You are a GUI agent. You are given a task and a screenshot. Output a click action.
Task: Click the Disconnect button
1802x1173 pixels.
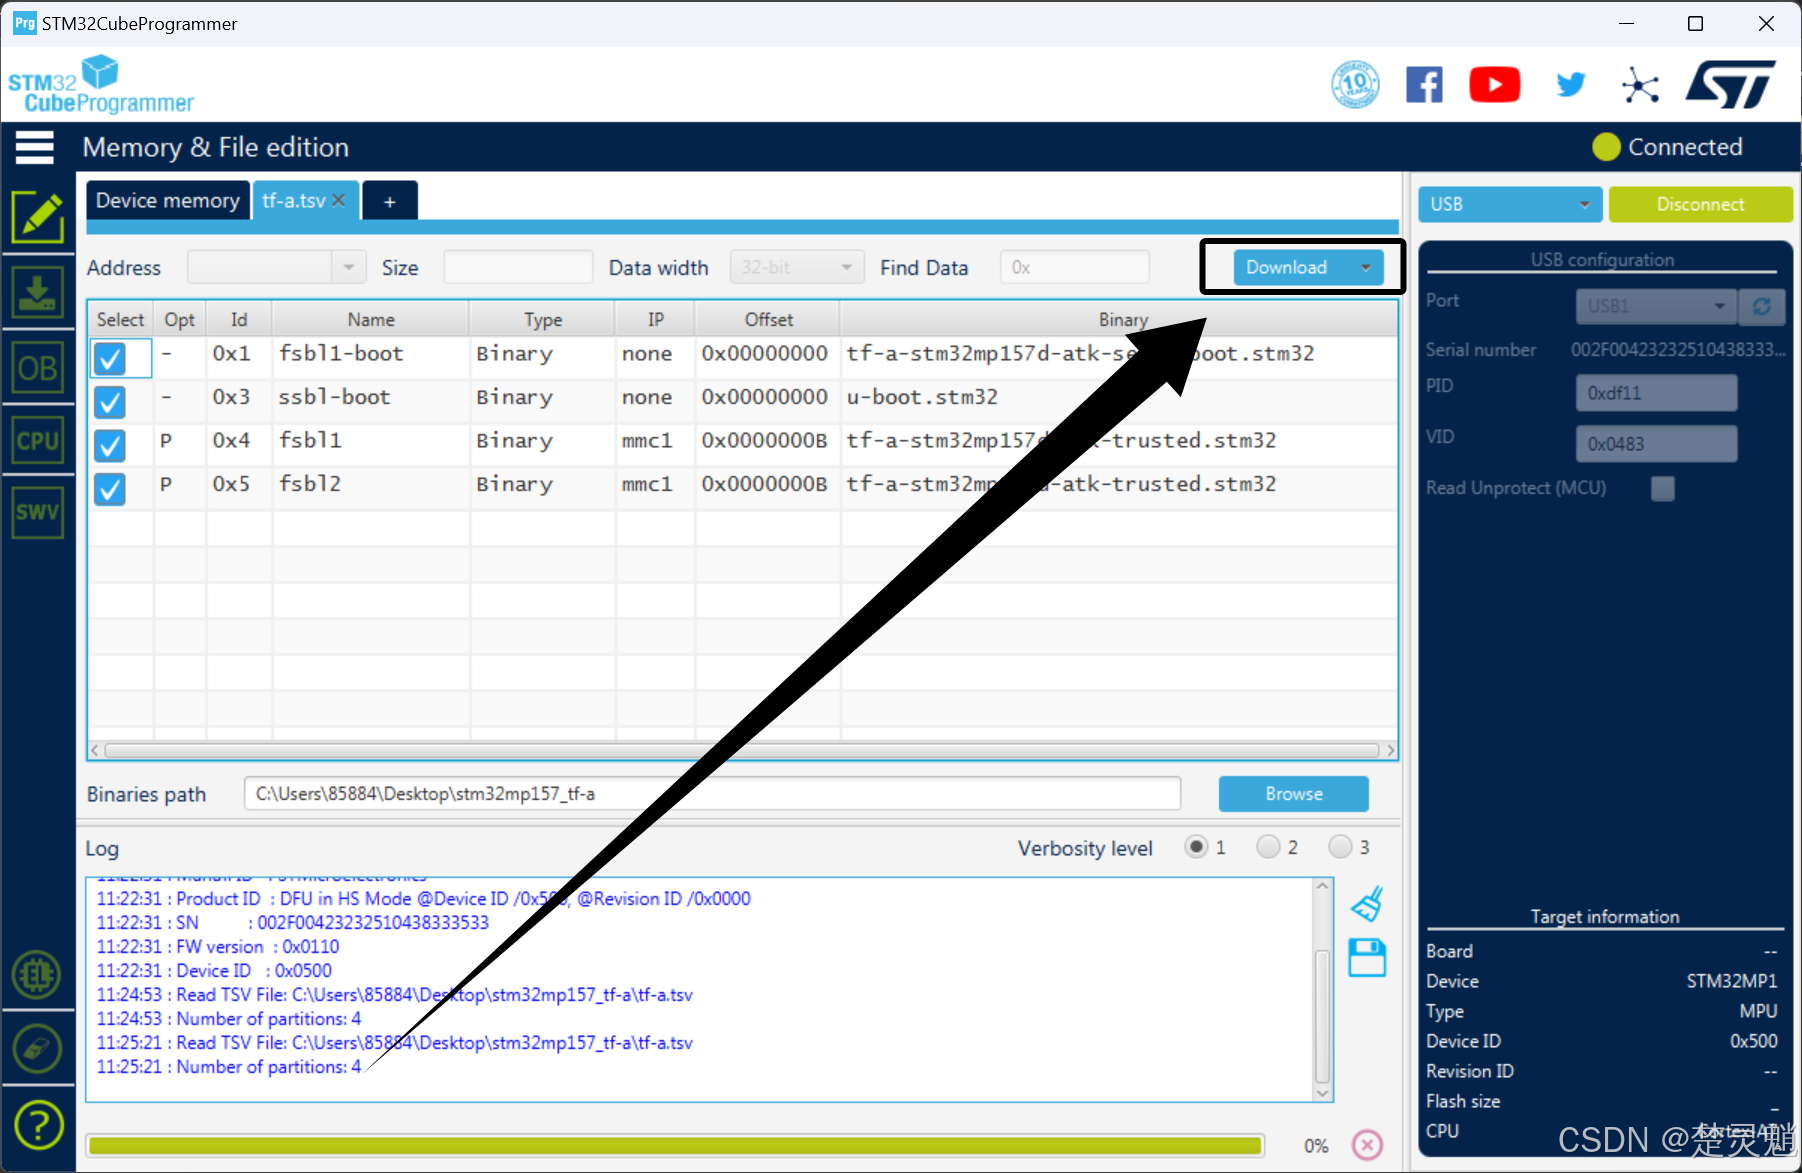1700,204
